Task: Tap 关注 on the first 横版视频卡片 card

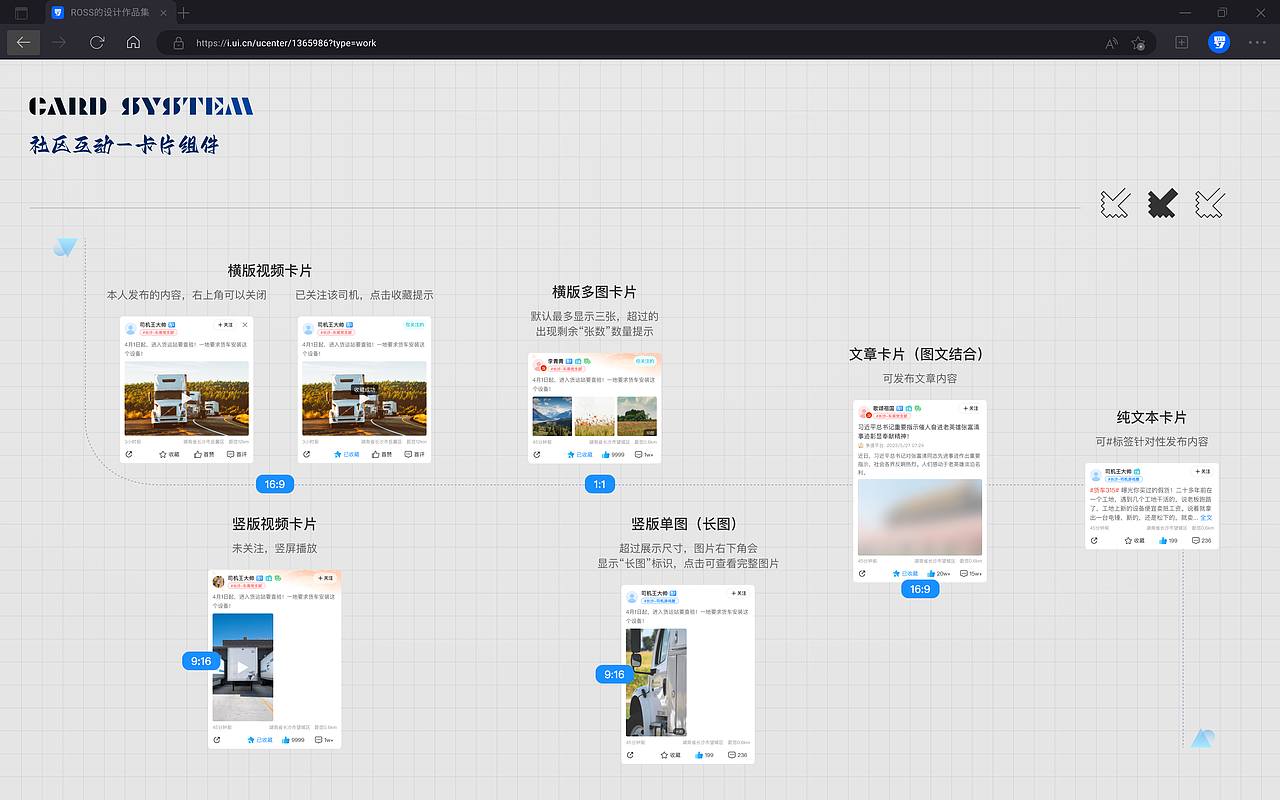Action: (226, 325)
